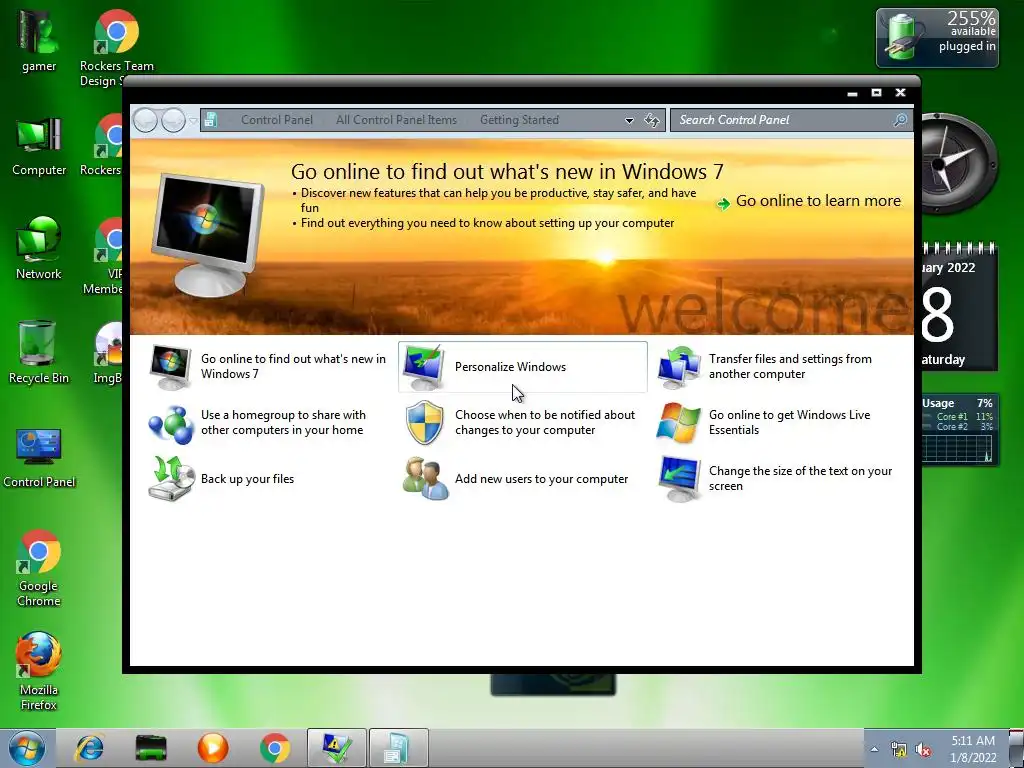Click the network tray icon
The height and width of the screenshot is (768, 1024).
pos(899,750)
